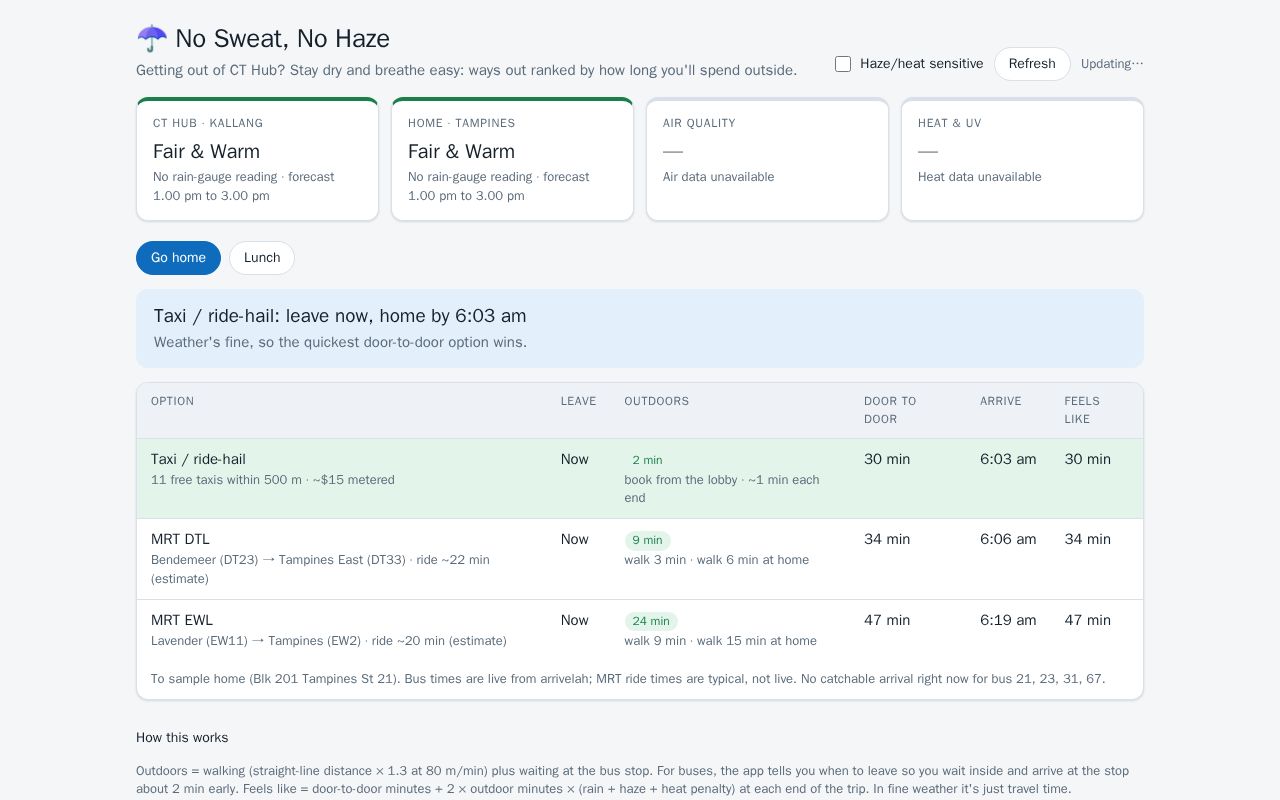Click the Lavender to Tampines route text

point(329,641)
